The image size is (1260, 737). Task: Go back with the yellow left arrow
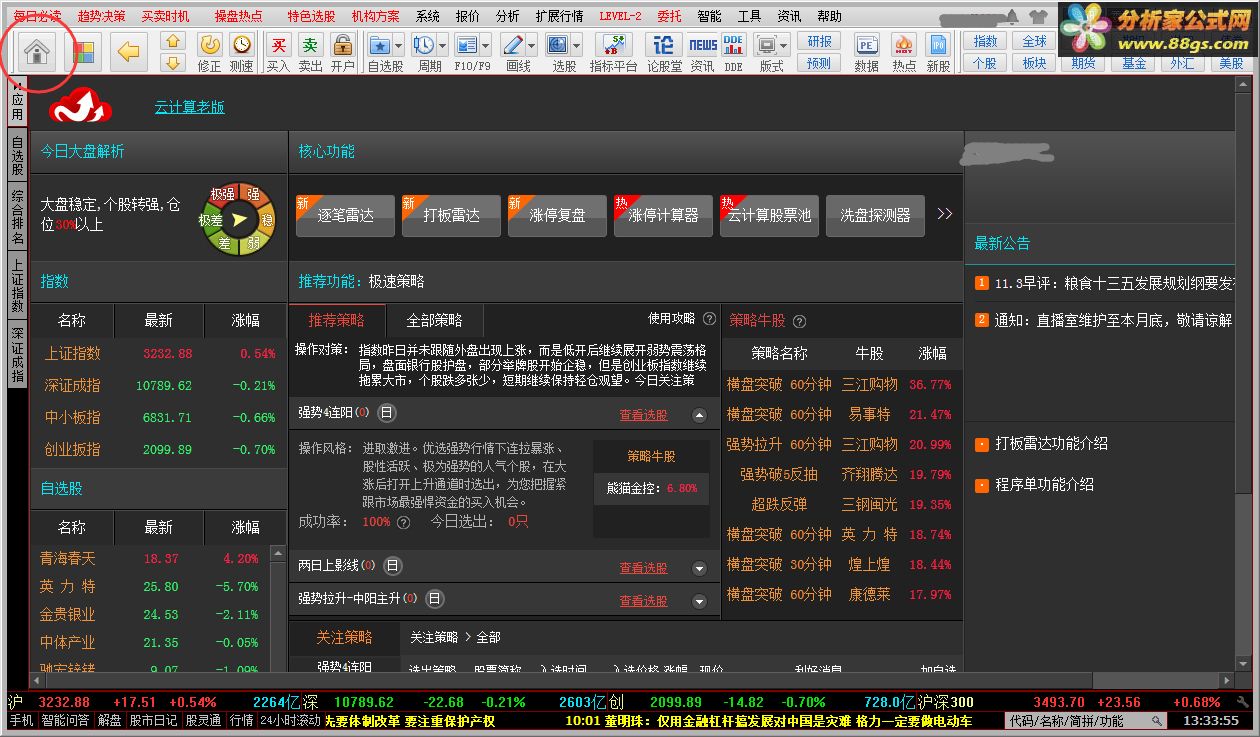pyautogui.click(x=129, y=52)
